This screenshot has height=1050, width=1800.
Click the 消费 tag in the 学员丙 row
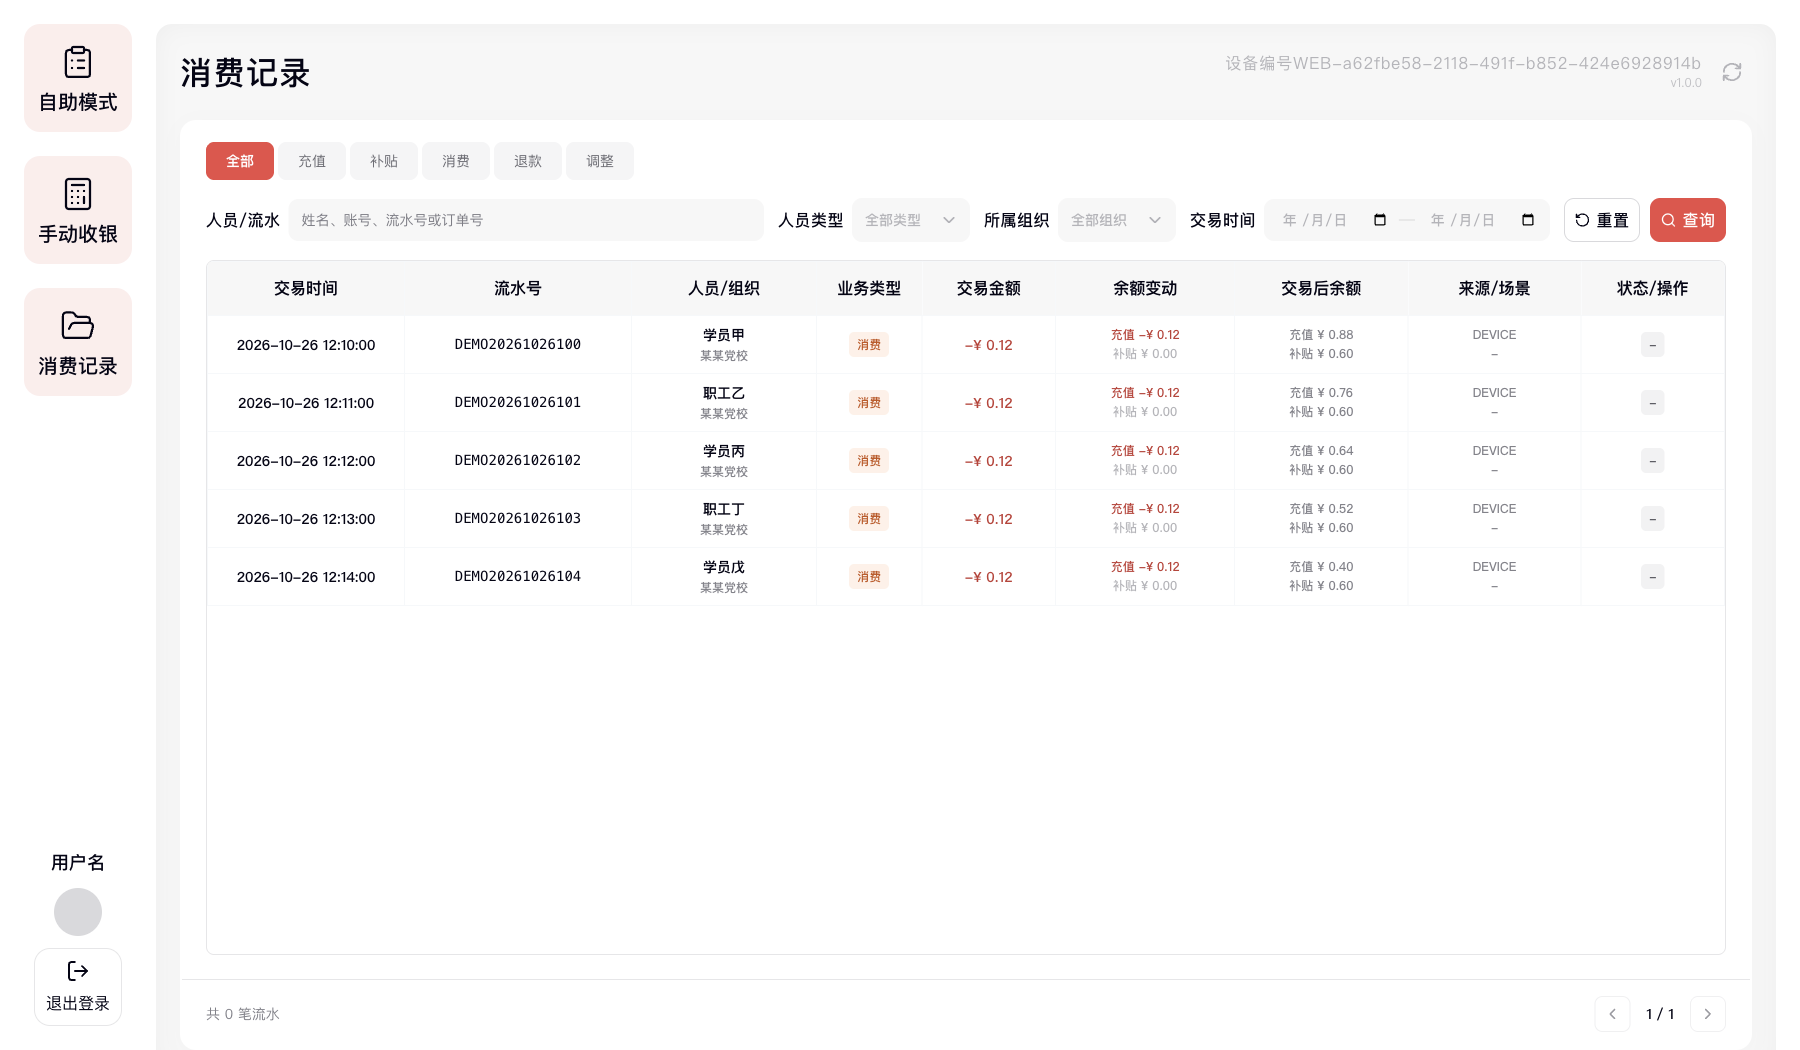pos(869,461)
